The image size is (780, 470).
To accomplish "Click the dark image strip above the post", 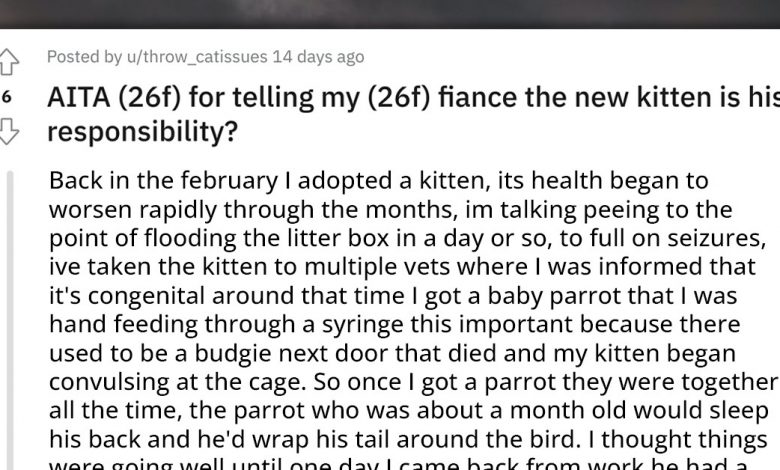I will pyautogui.click(x=390, y=13).
